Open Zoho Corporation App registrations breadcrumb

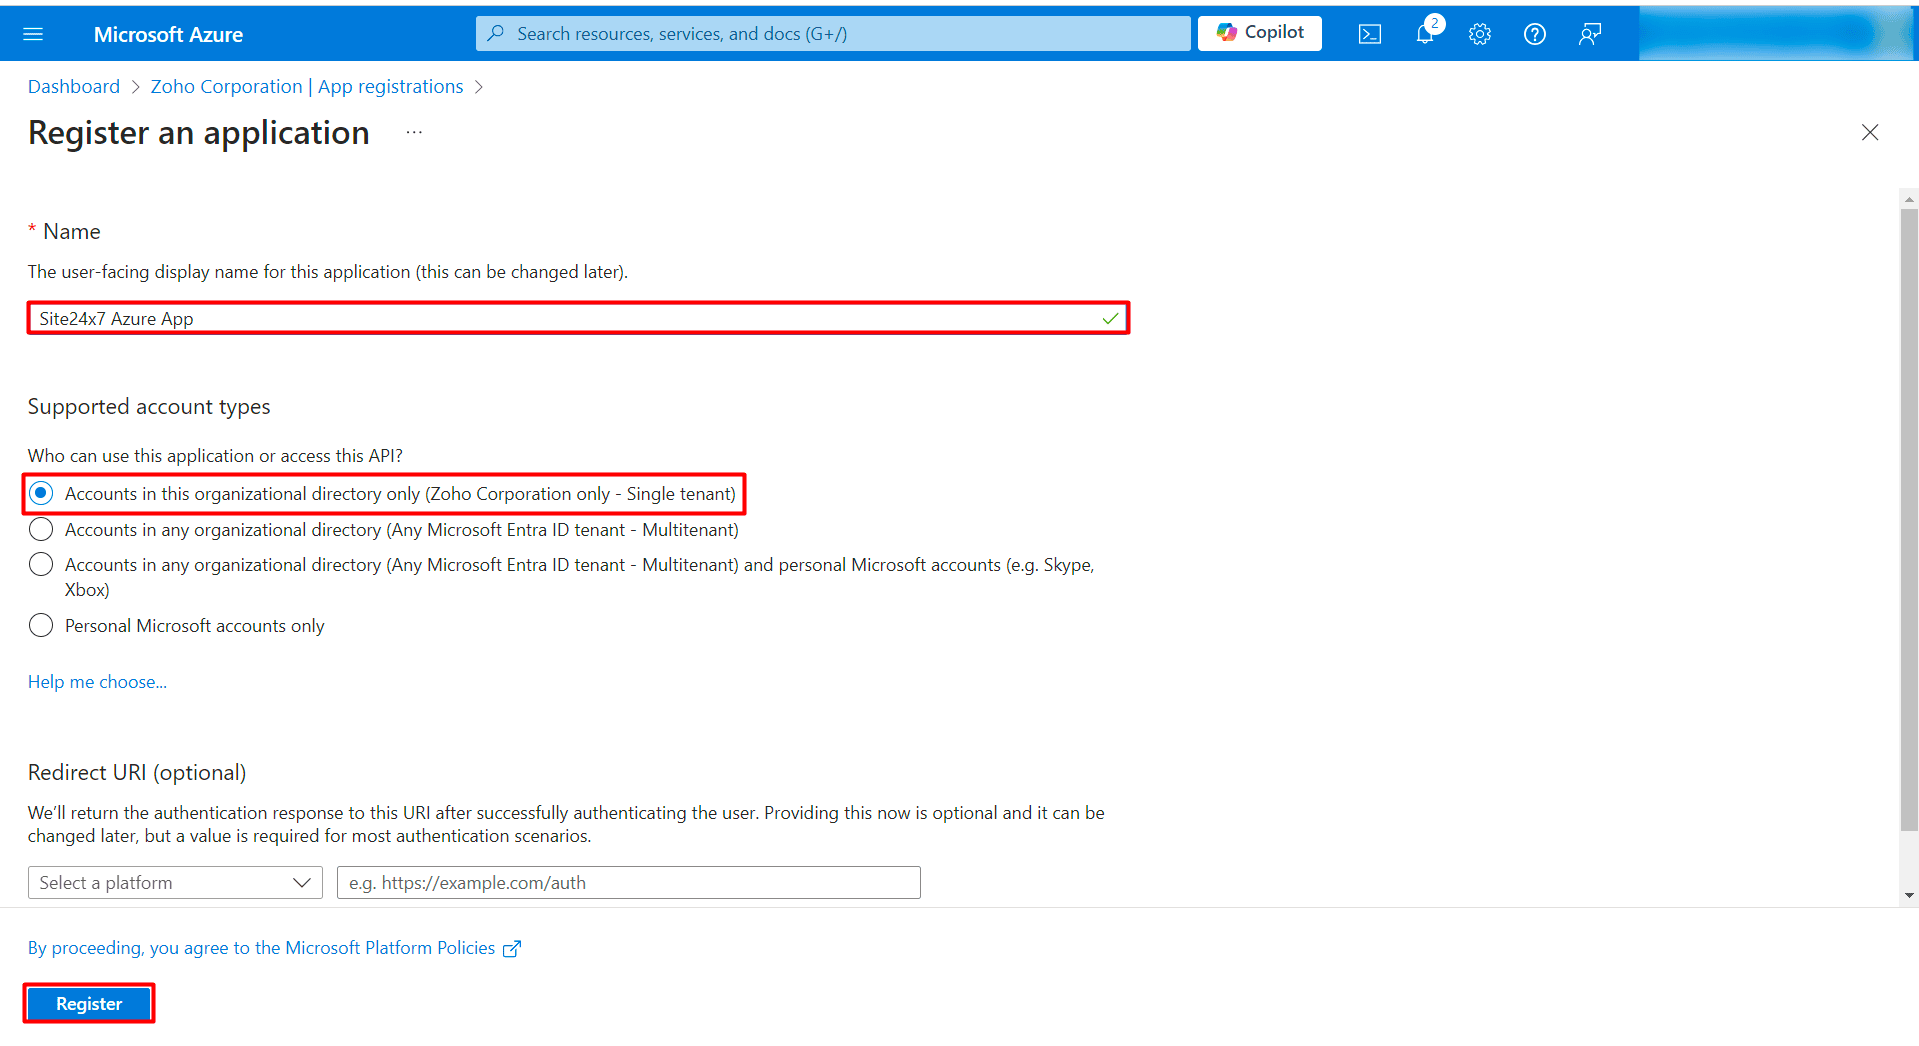pyautogui.click(x=306, y=86)
